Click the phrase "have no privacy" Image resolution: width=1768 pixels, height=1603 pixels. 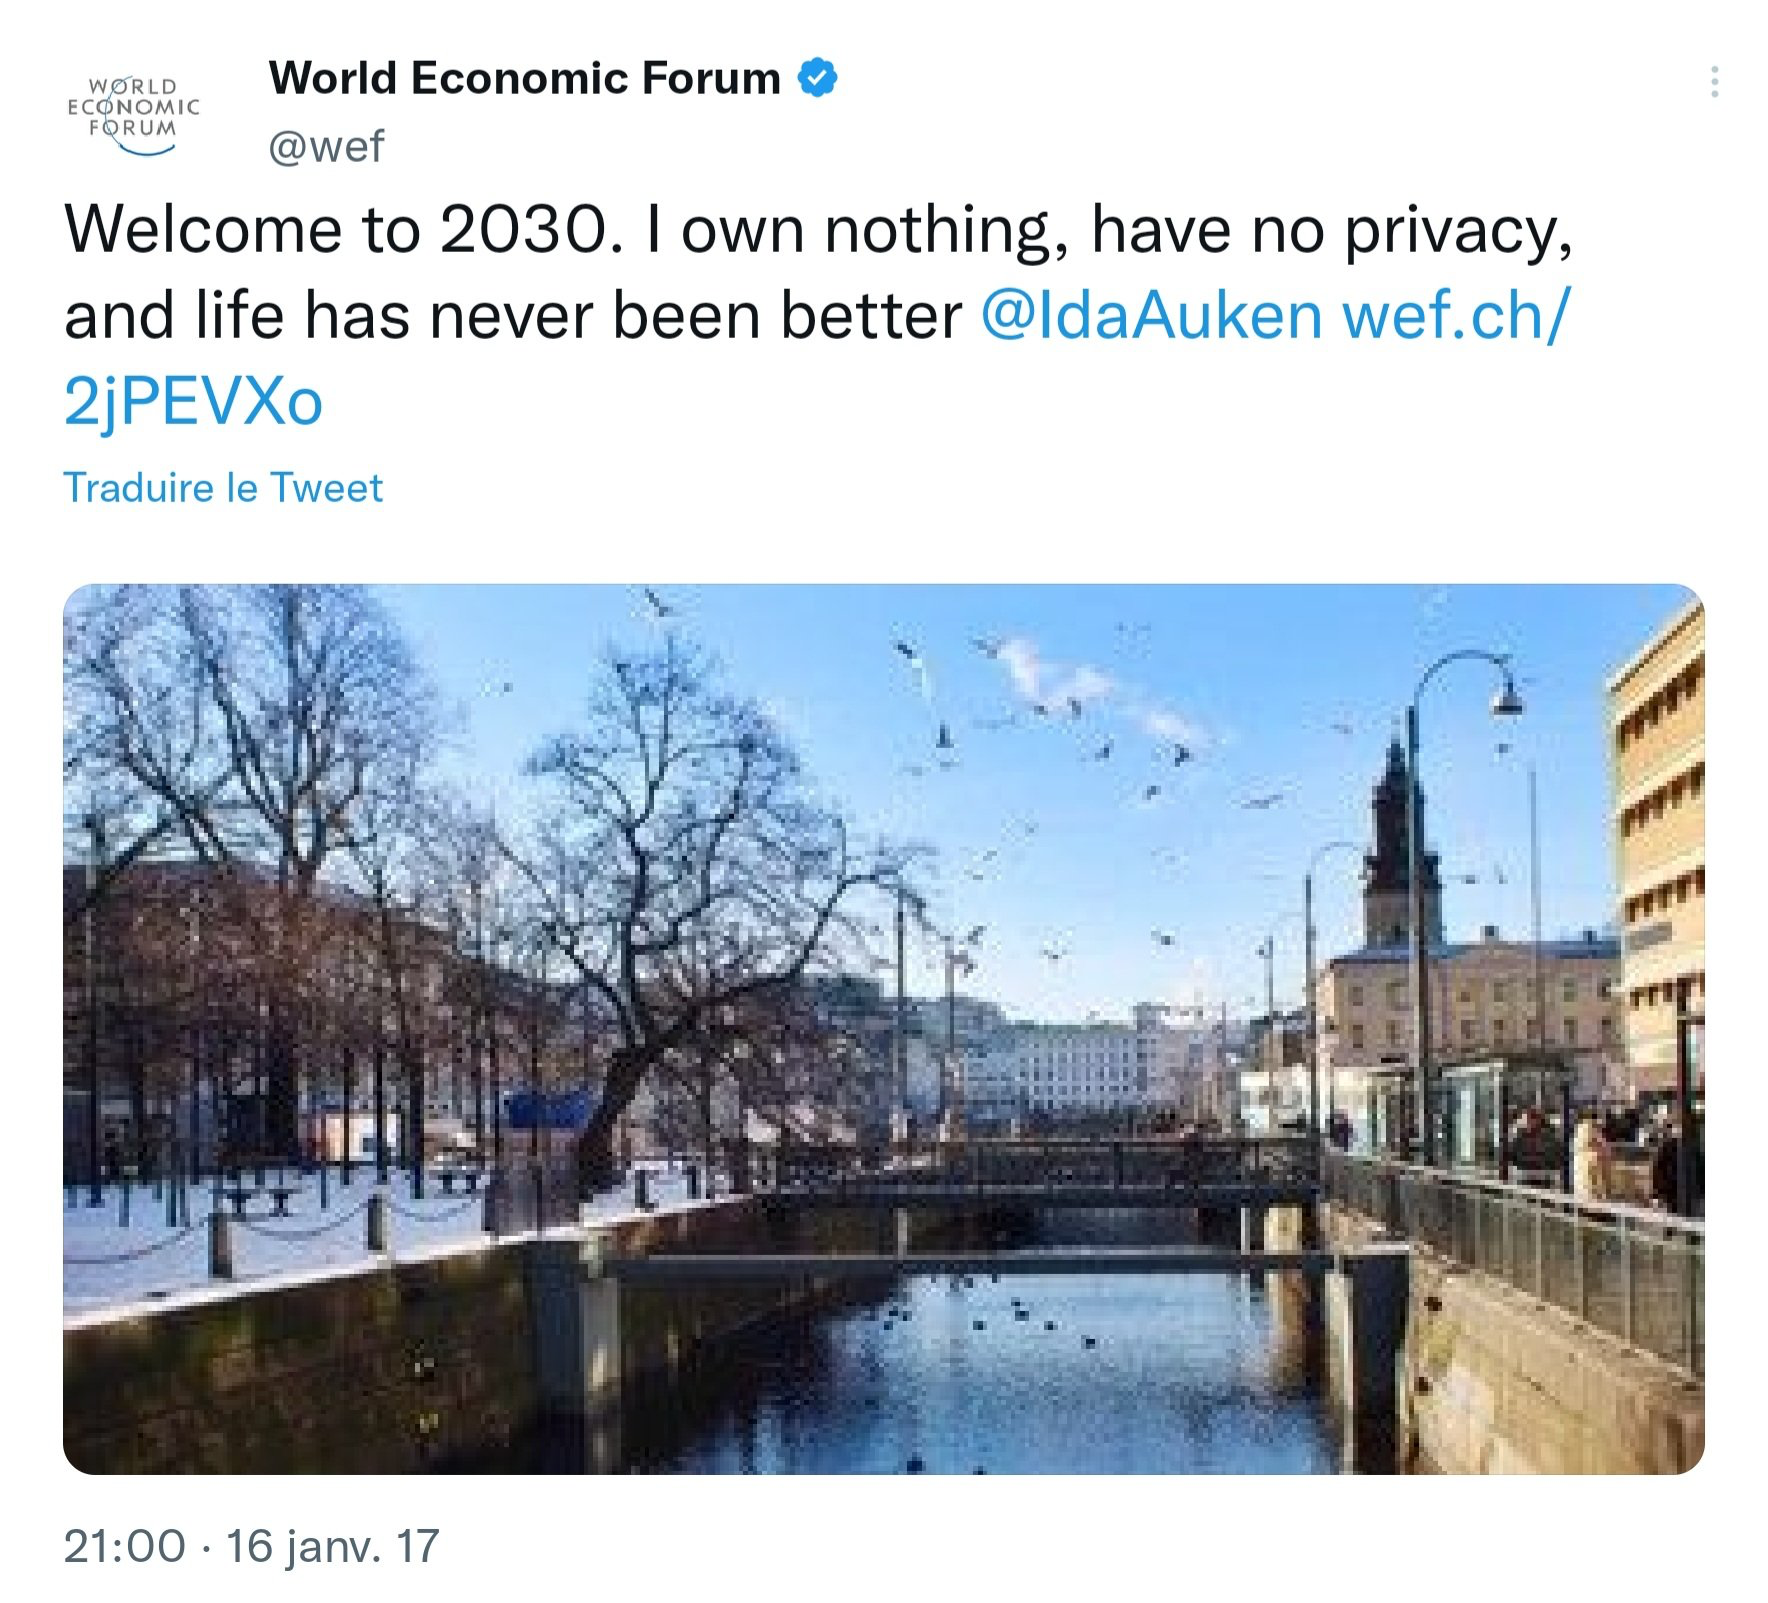[1330, 230]
